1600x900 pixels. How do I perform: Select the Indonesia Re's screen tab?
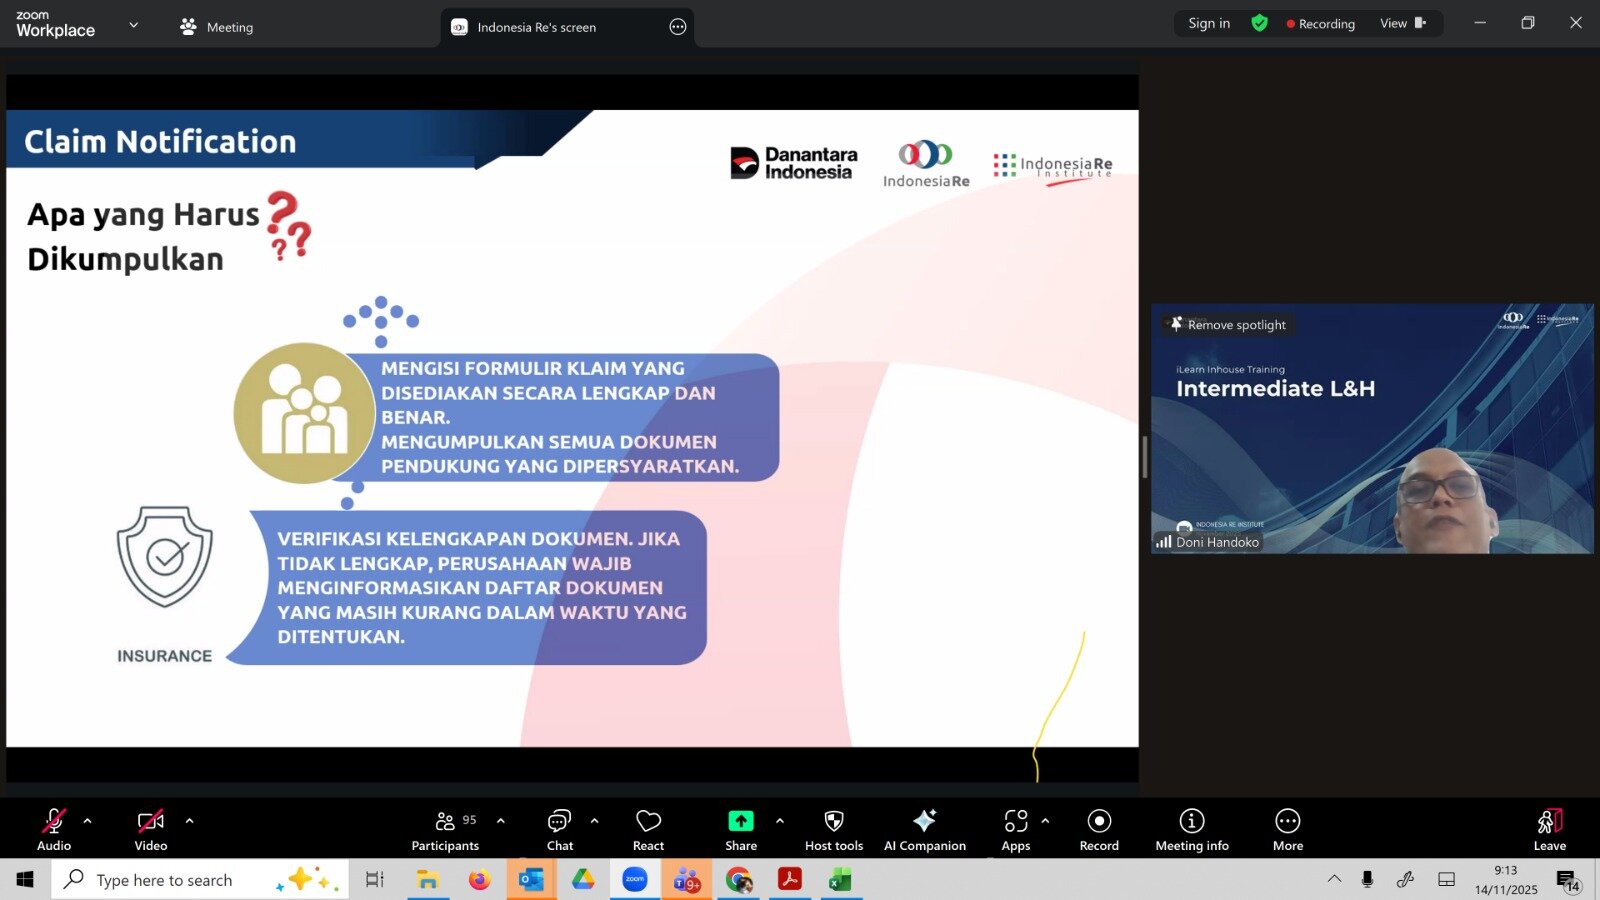536,27
